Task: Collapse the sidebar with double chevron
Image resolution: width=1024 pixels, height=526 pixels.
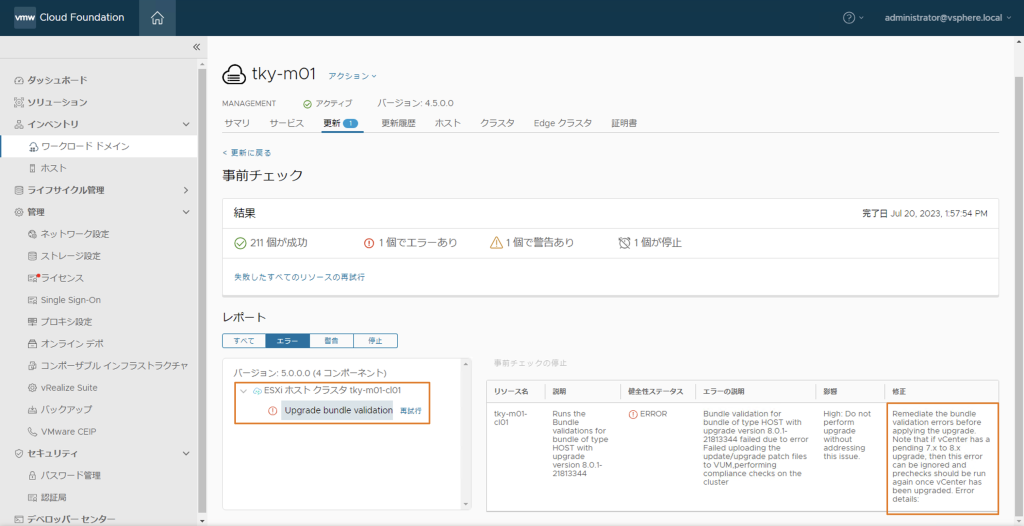Action: click(x=196, y=47)
